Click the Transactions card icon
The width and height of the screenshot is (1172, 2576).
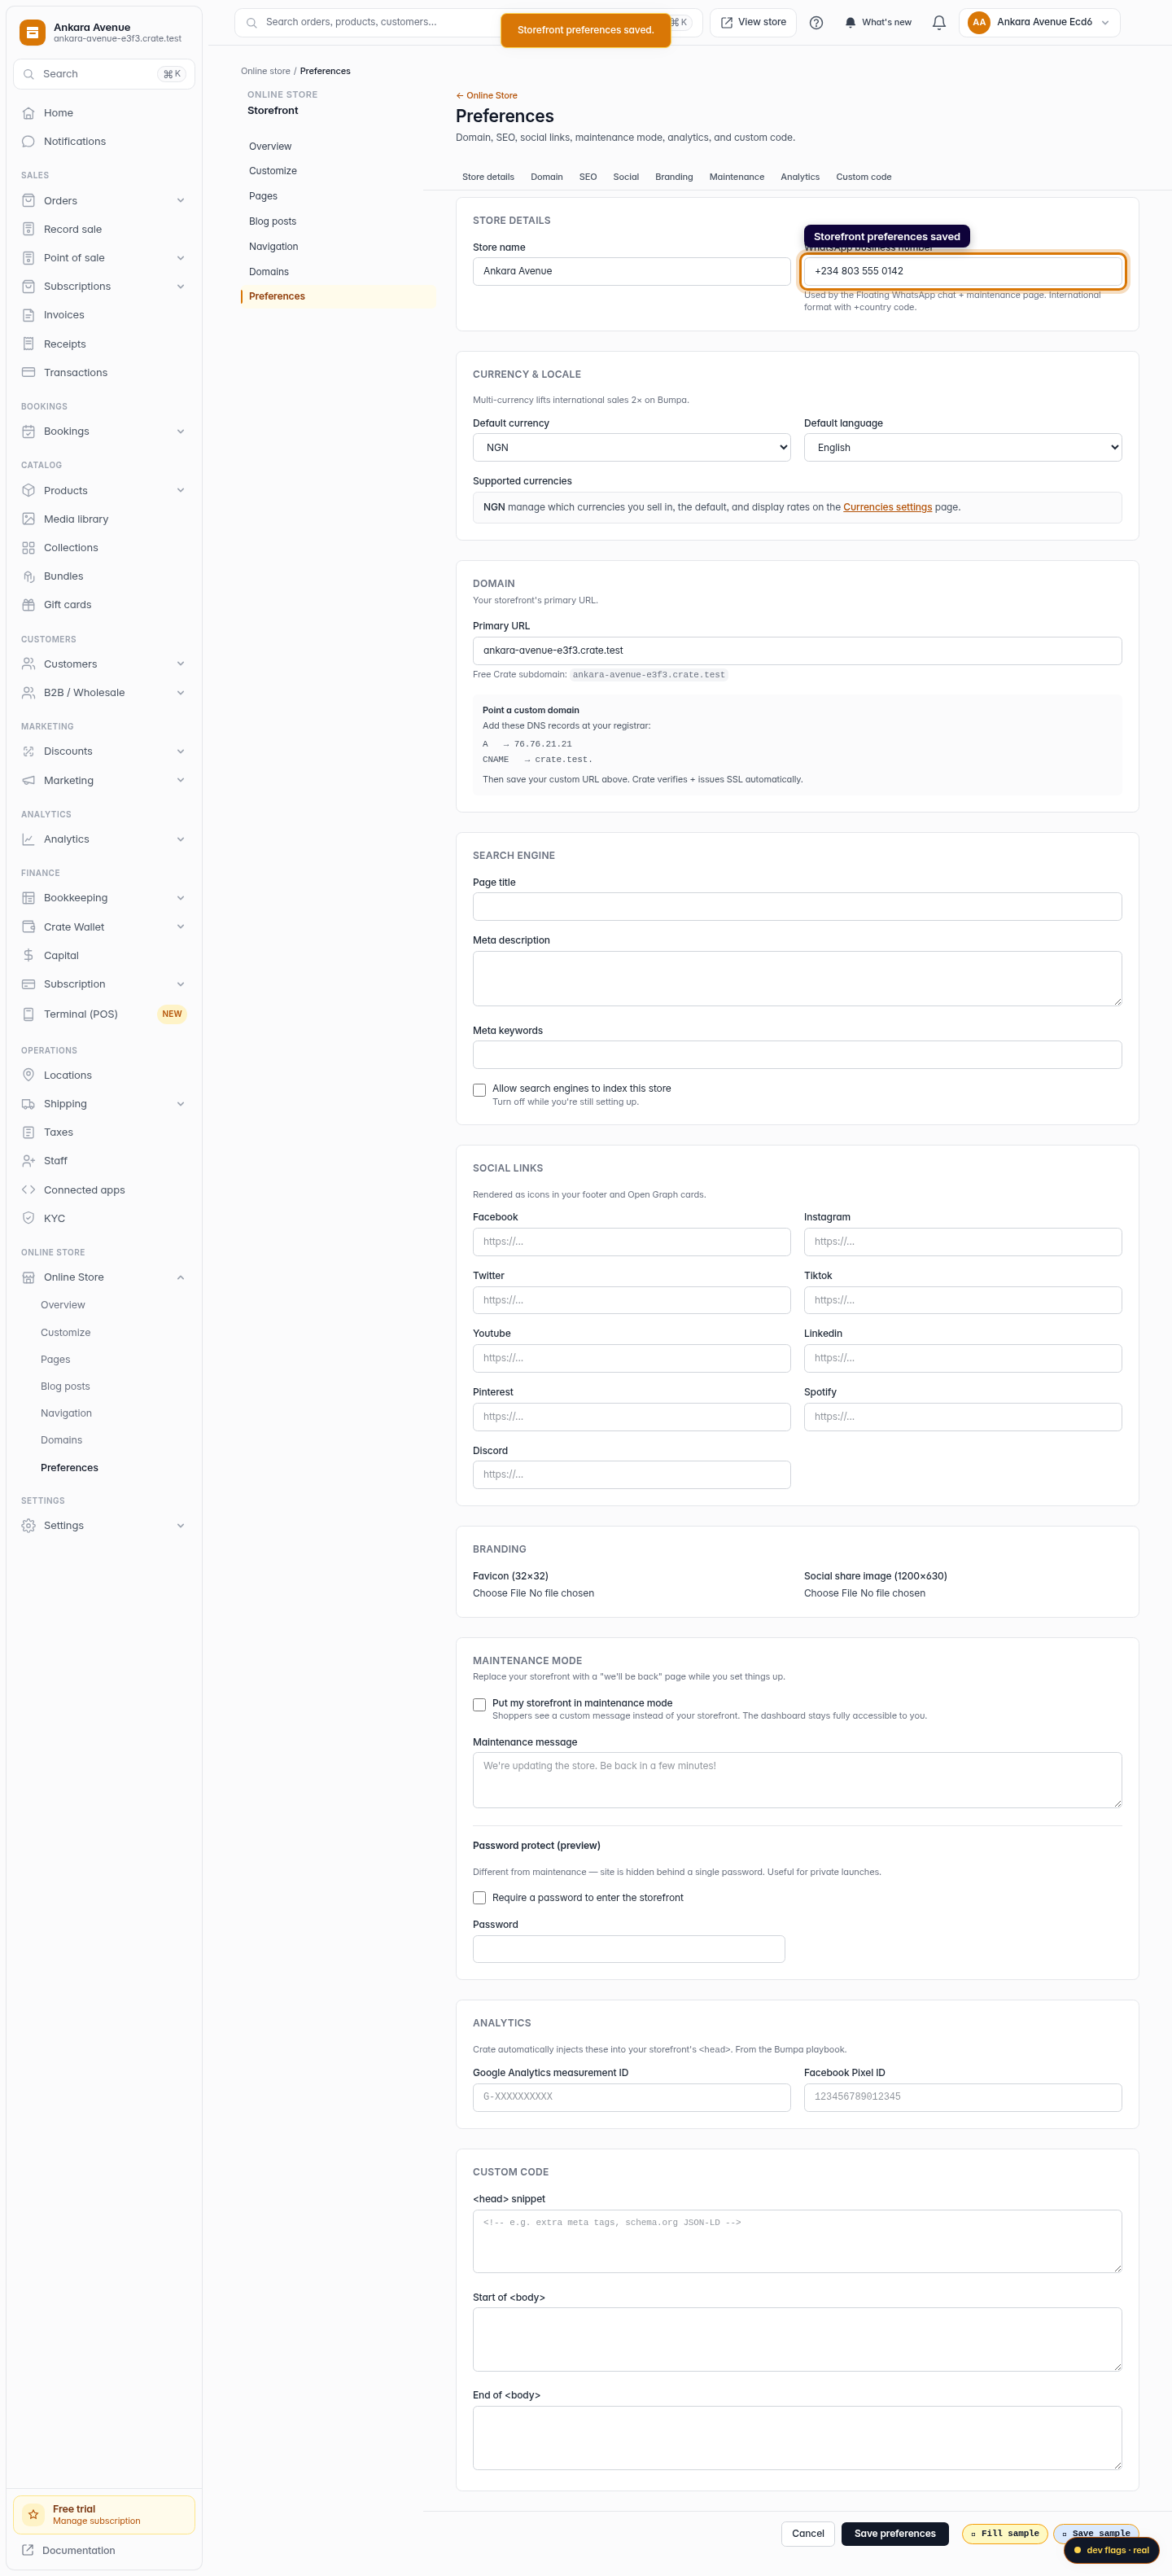pos(28,373)
